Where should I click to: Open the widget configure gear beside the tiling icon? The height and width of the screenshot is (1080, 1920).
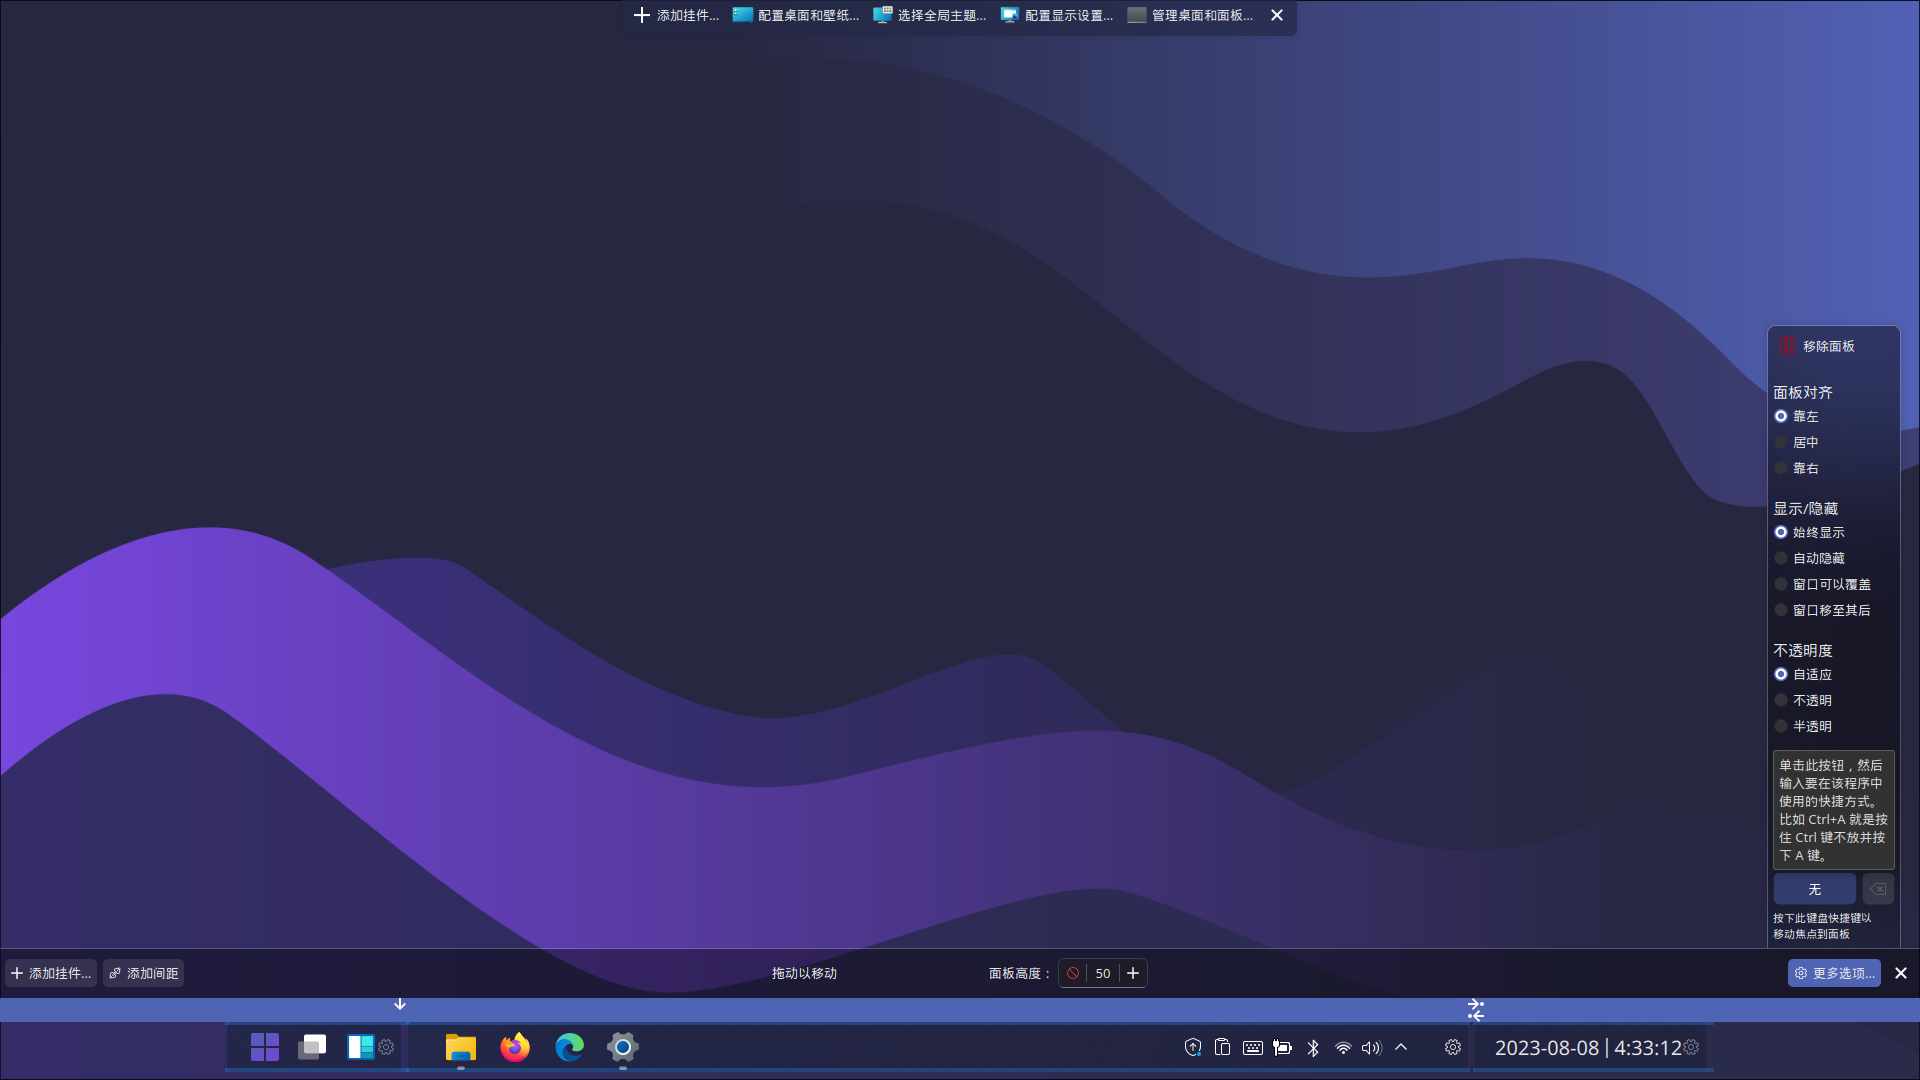pos(386,1047)
